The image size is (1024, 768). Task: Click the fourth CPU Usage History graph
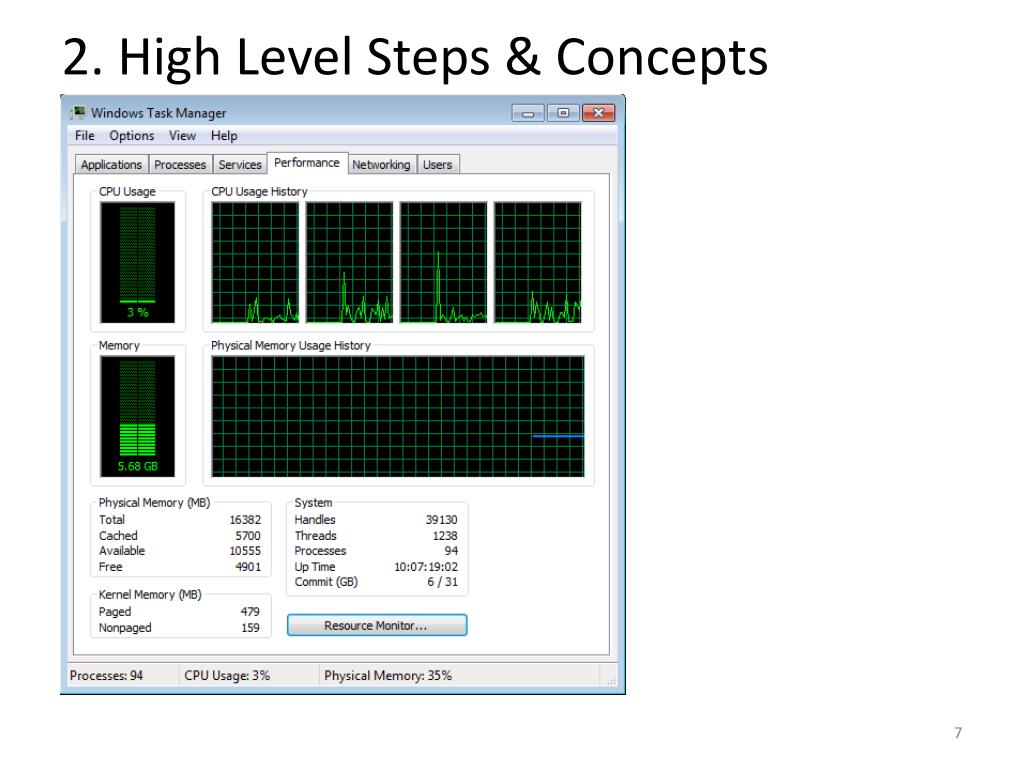tap(537, 262)
